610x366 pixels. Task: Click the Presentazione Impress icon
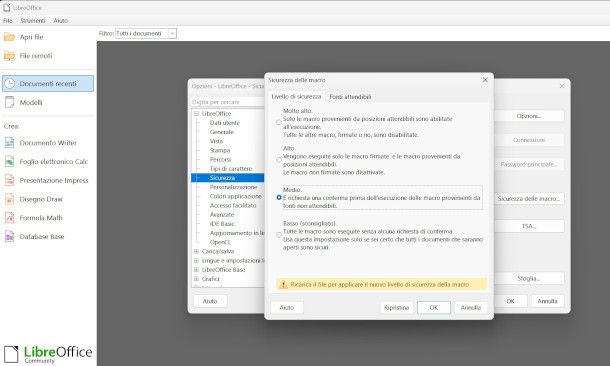tap(9, 180)
